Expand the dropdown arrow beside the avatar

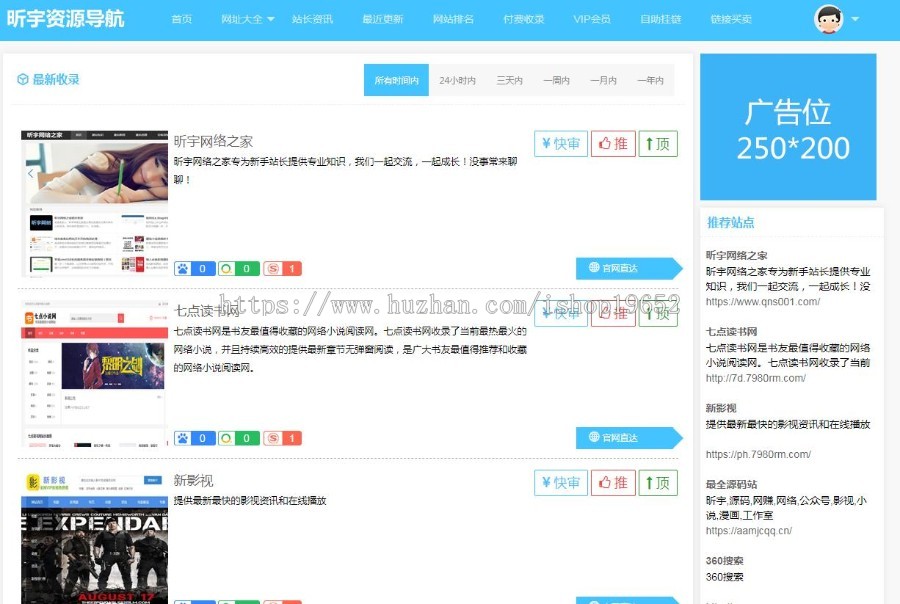pyautogui.click(x=855, y=19)
